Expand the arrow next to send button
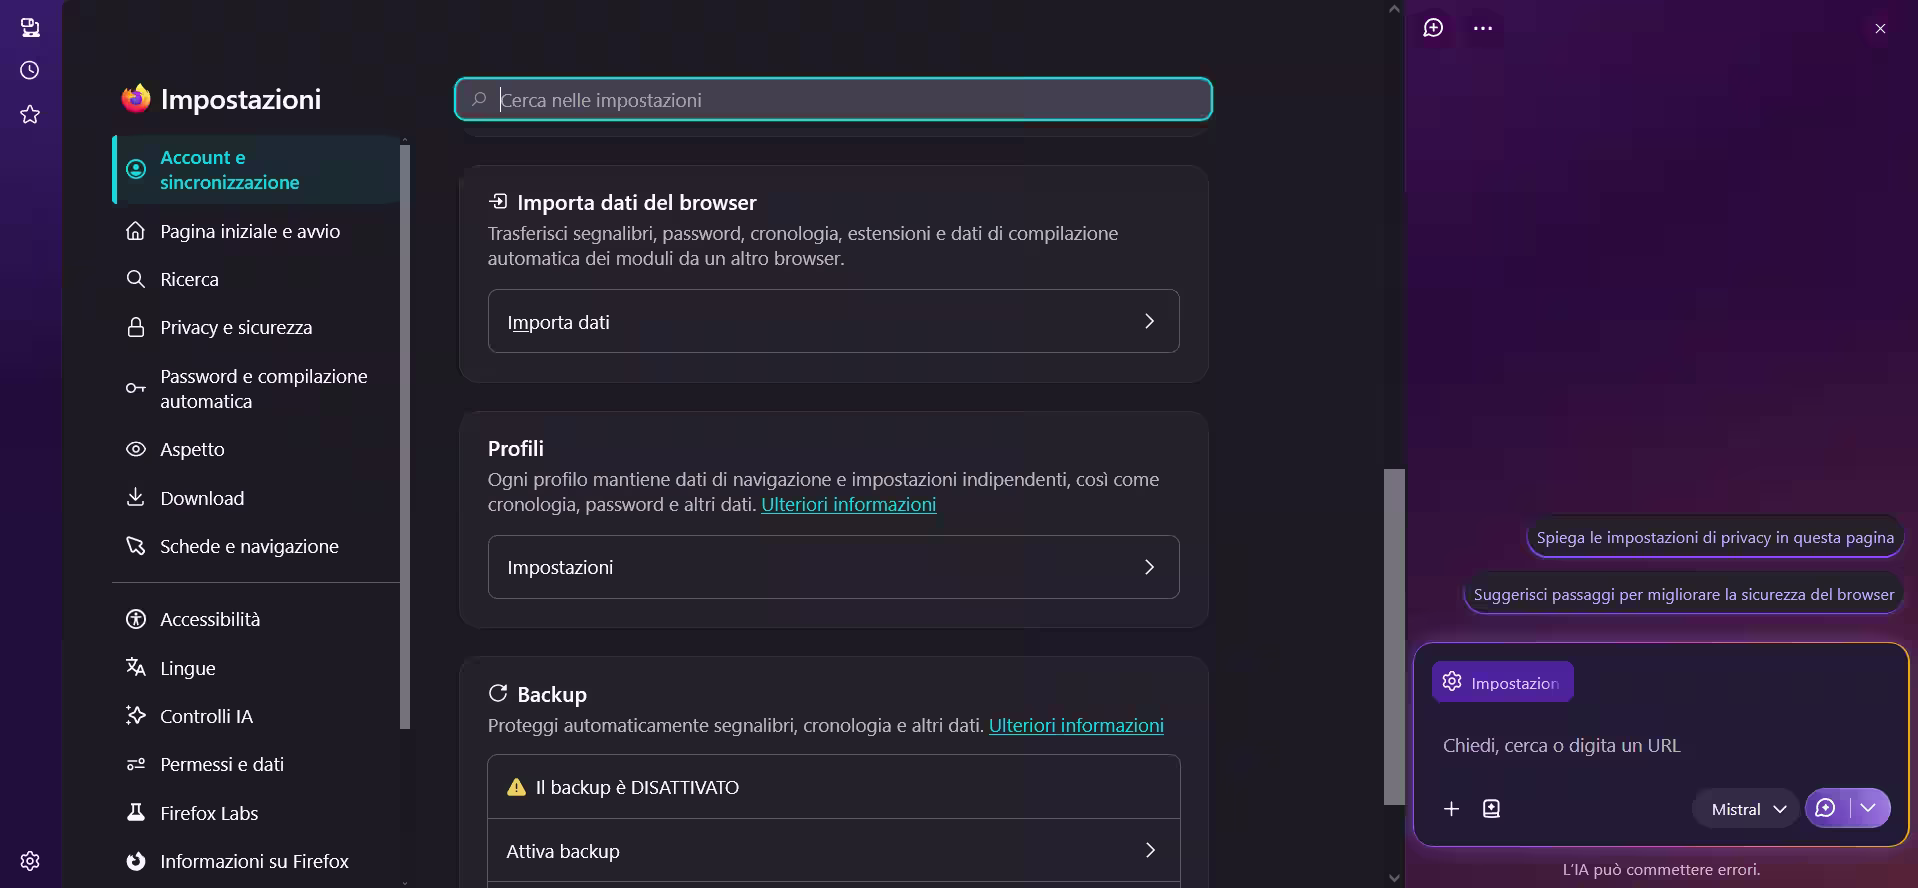This screenshot has width=1918, height=888. point(1869,808)
